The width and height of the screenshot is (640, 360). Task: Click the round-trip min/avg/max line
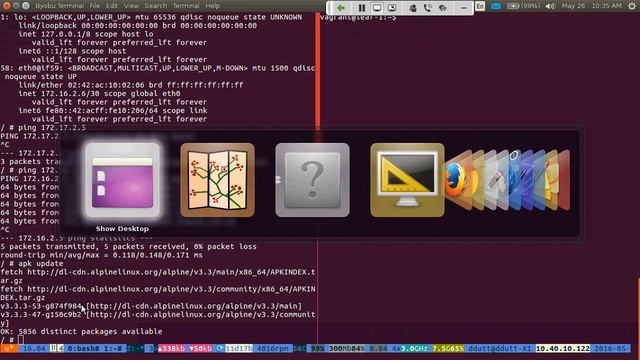[x=102, y=255]
